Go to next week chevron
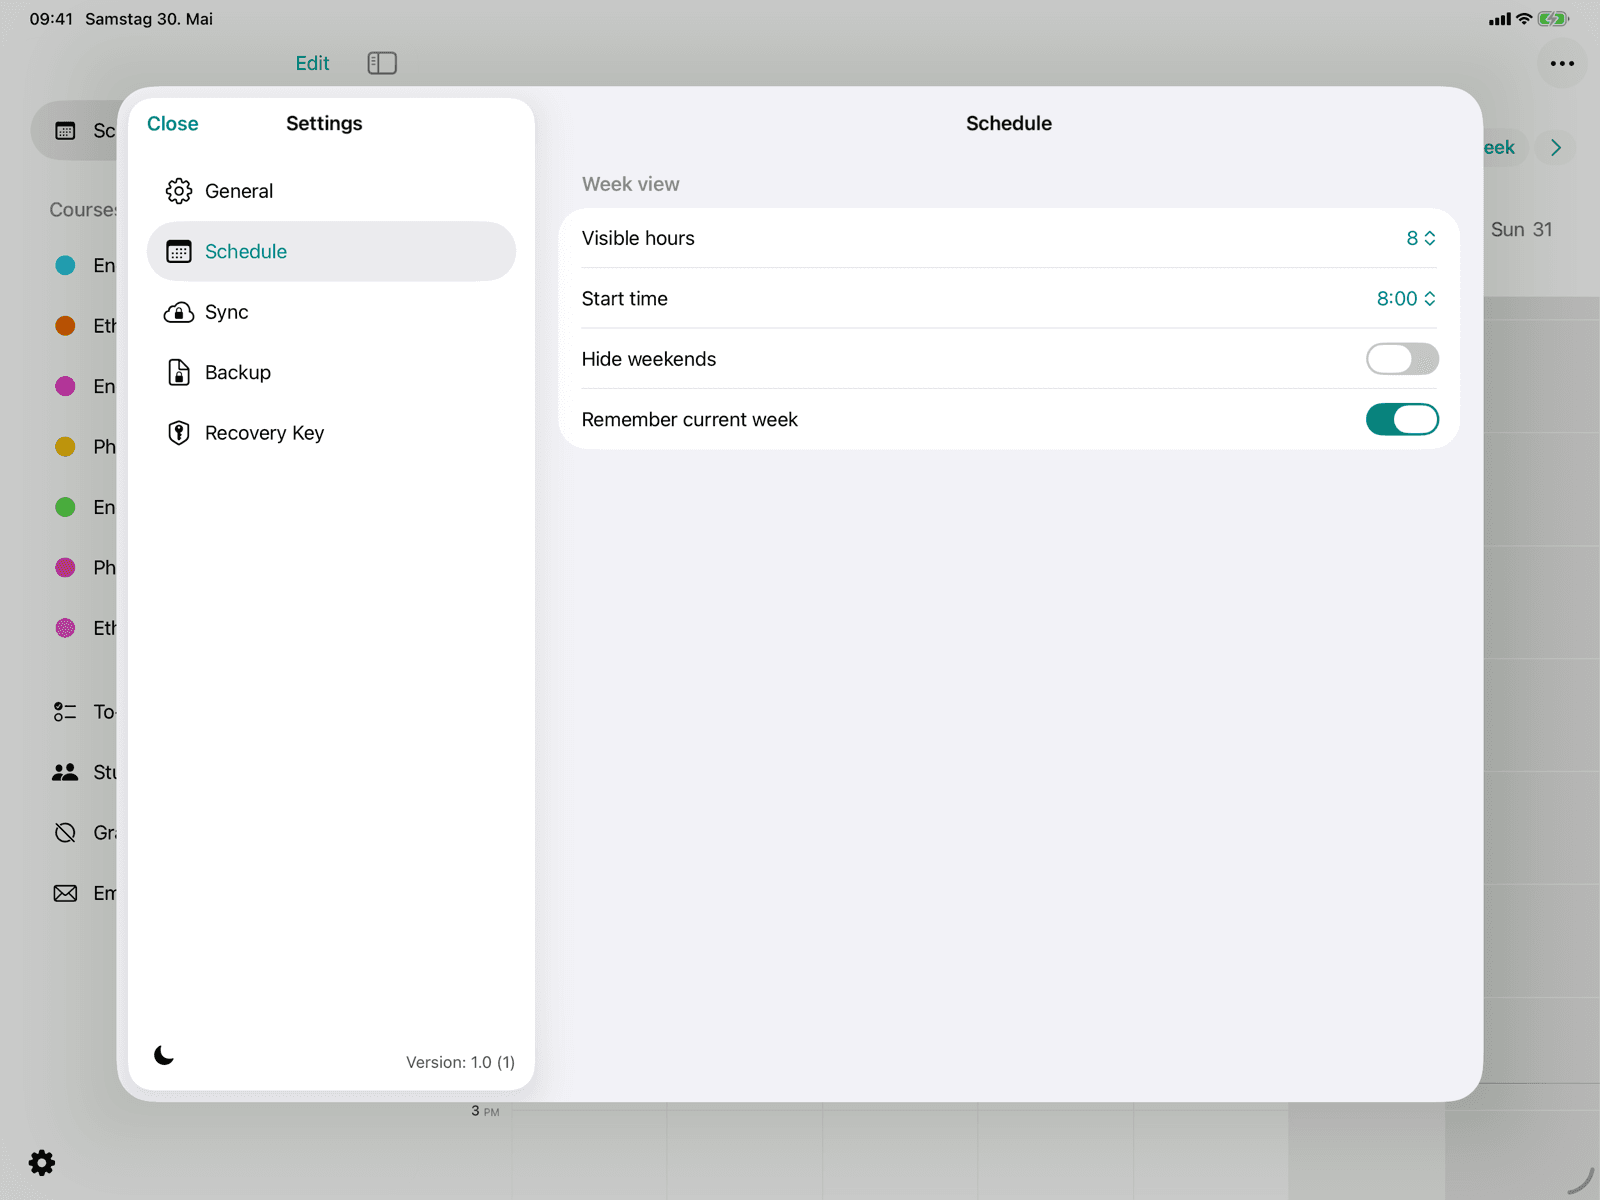 coord(1556,148)
